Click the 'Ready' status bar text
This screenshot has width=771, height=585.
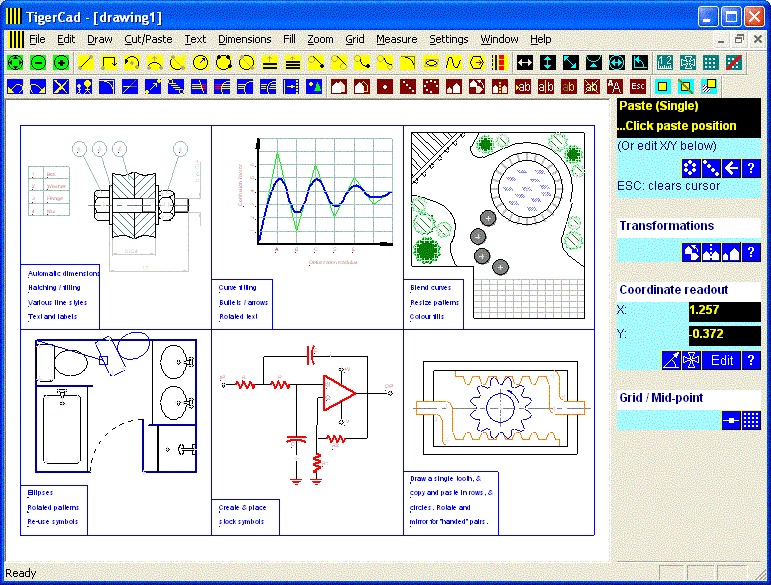pos(21,573)
